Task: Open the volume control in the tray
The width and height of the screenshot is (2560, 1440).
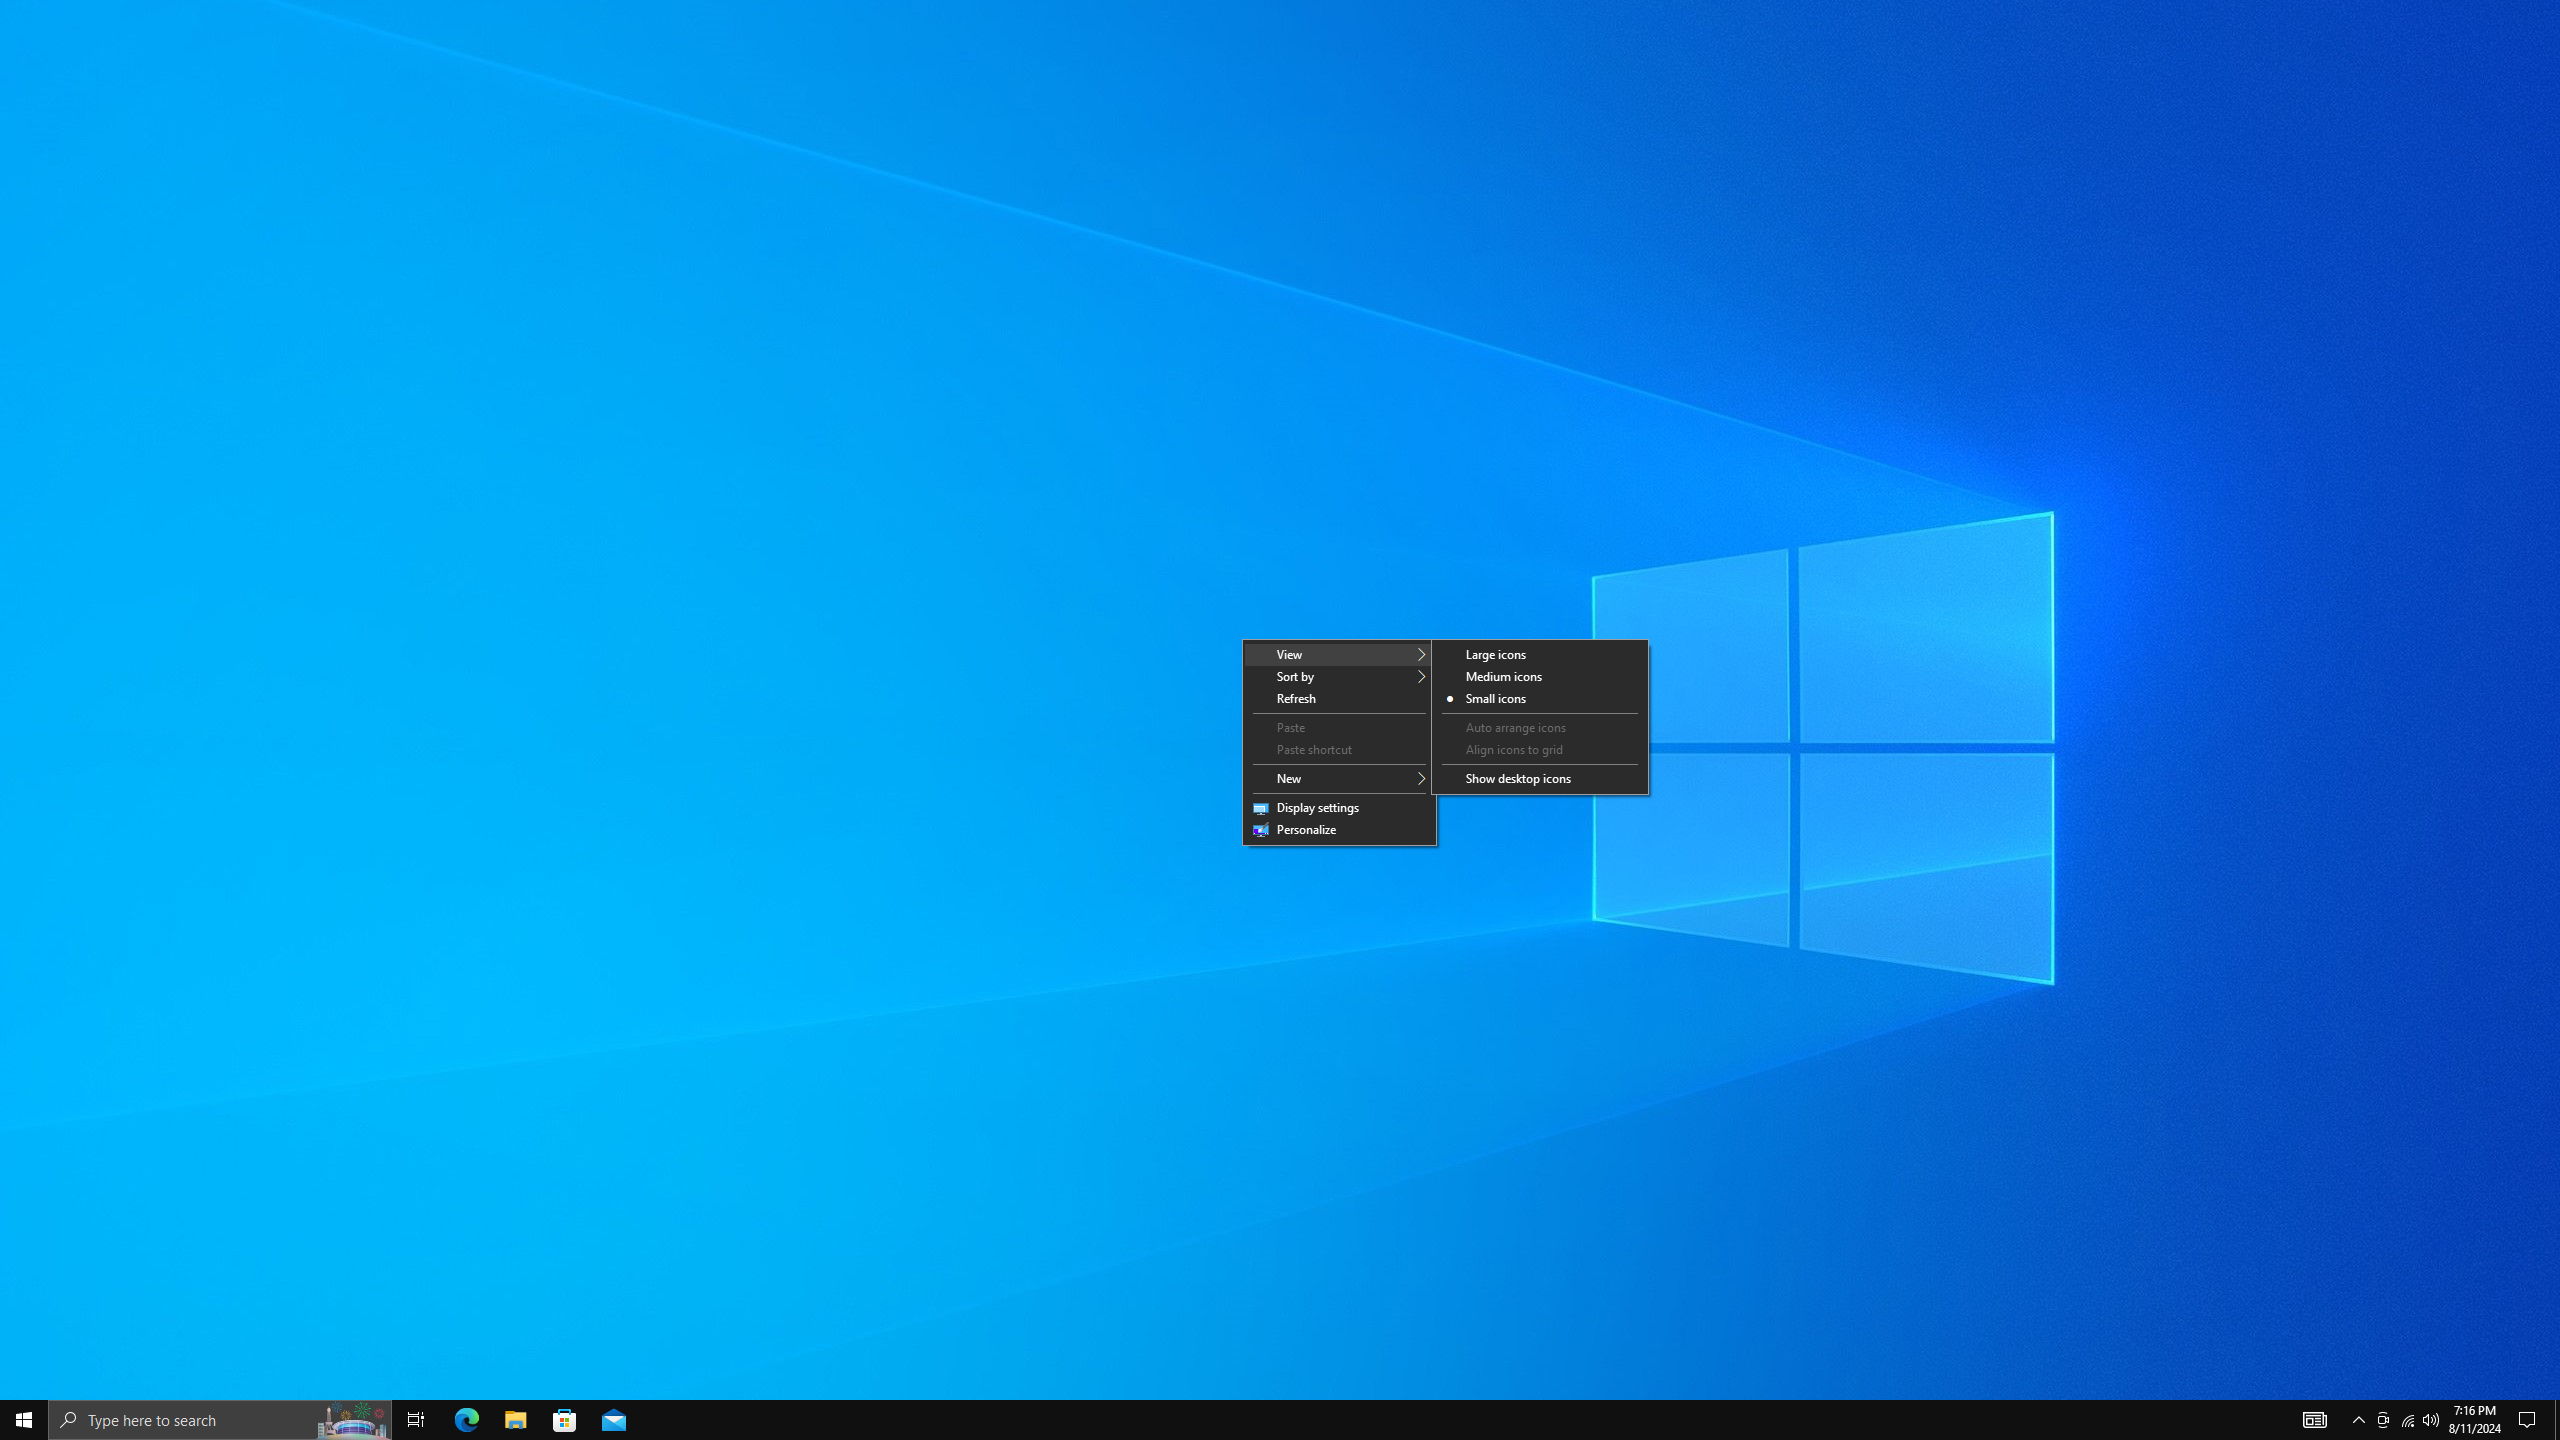Action: [x=2431, y=1419]
